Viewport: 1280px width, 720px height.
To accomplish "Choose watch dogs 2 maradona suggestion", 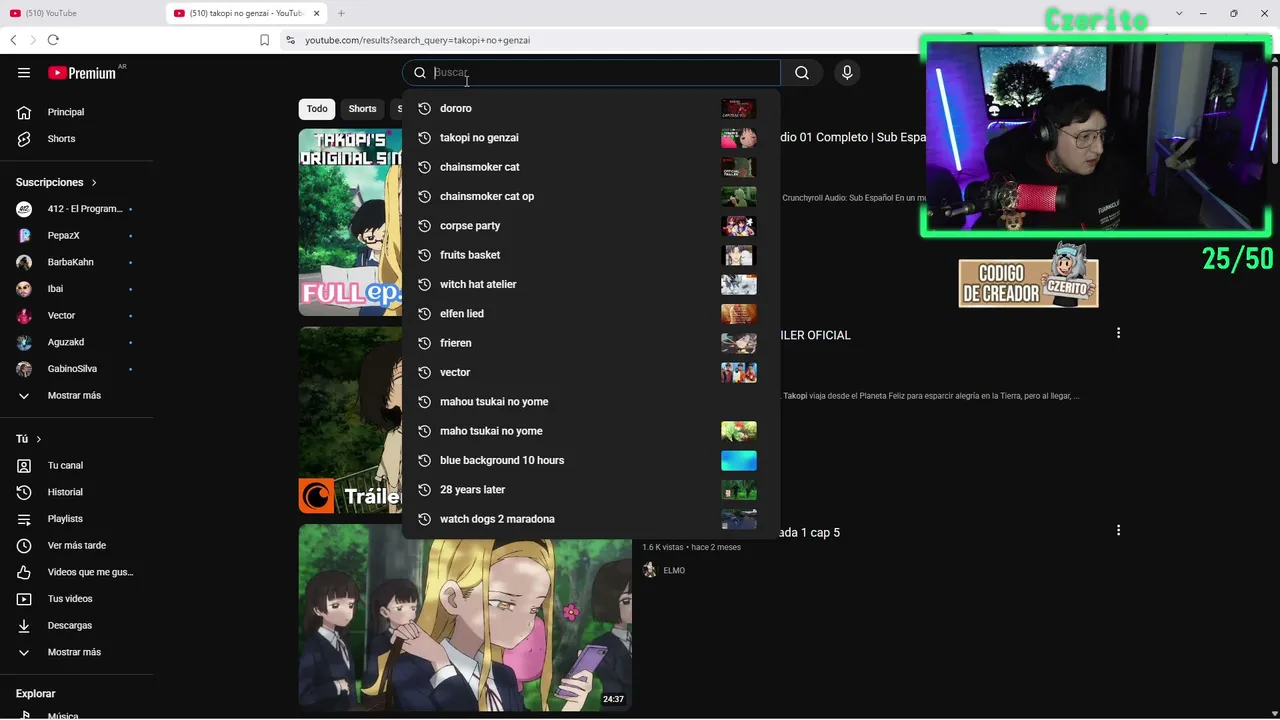I will tap(591, 519).
